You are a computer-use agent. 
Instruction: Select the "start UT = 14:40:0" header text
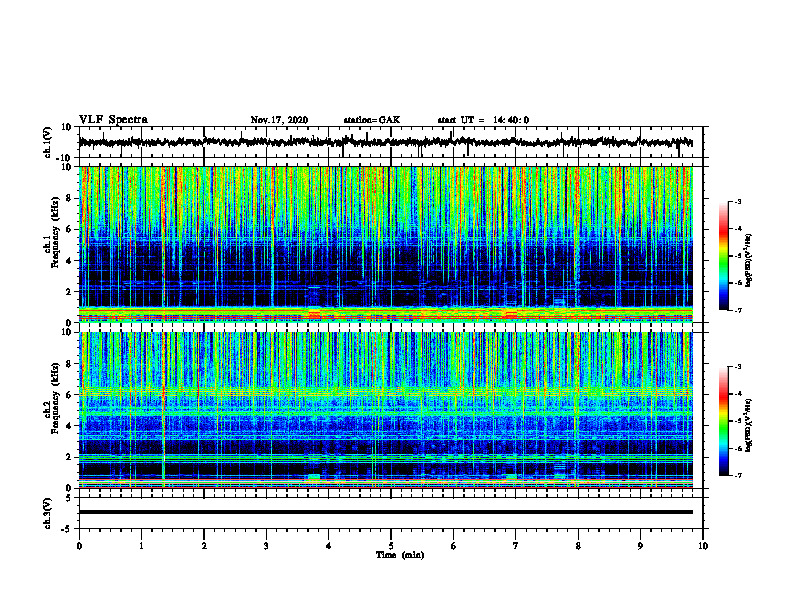(483, 120)
